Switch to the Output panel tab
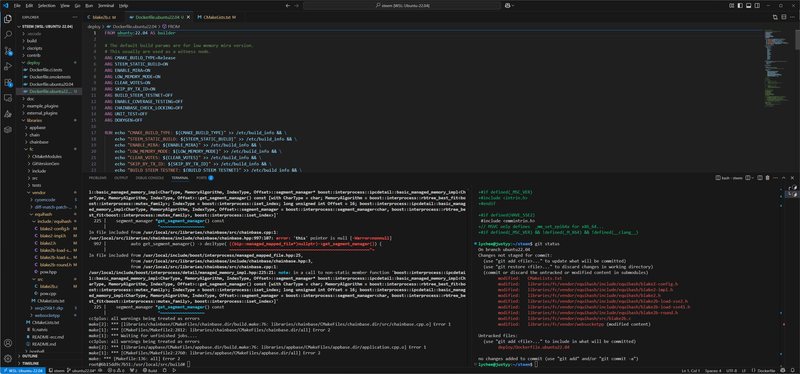 (121, 178)
